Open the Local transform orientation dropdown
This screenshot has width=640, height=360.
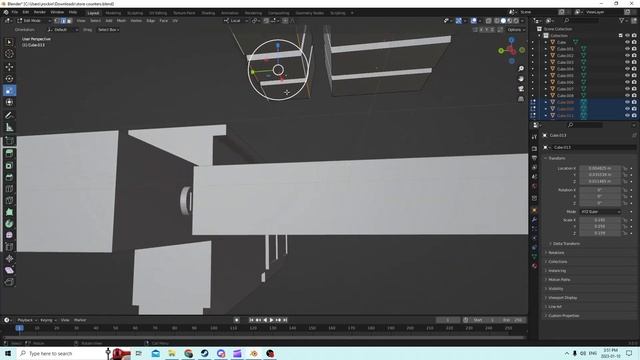pos(236,20)
